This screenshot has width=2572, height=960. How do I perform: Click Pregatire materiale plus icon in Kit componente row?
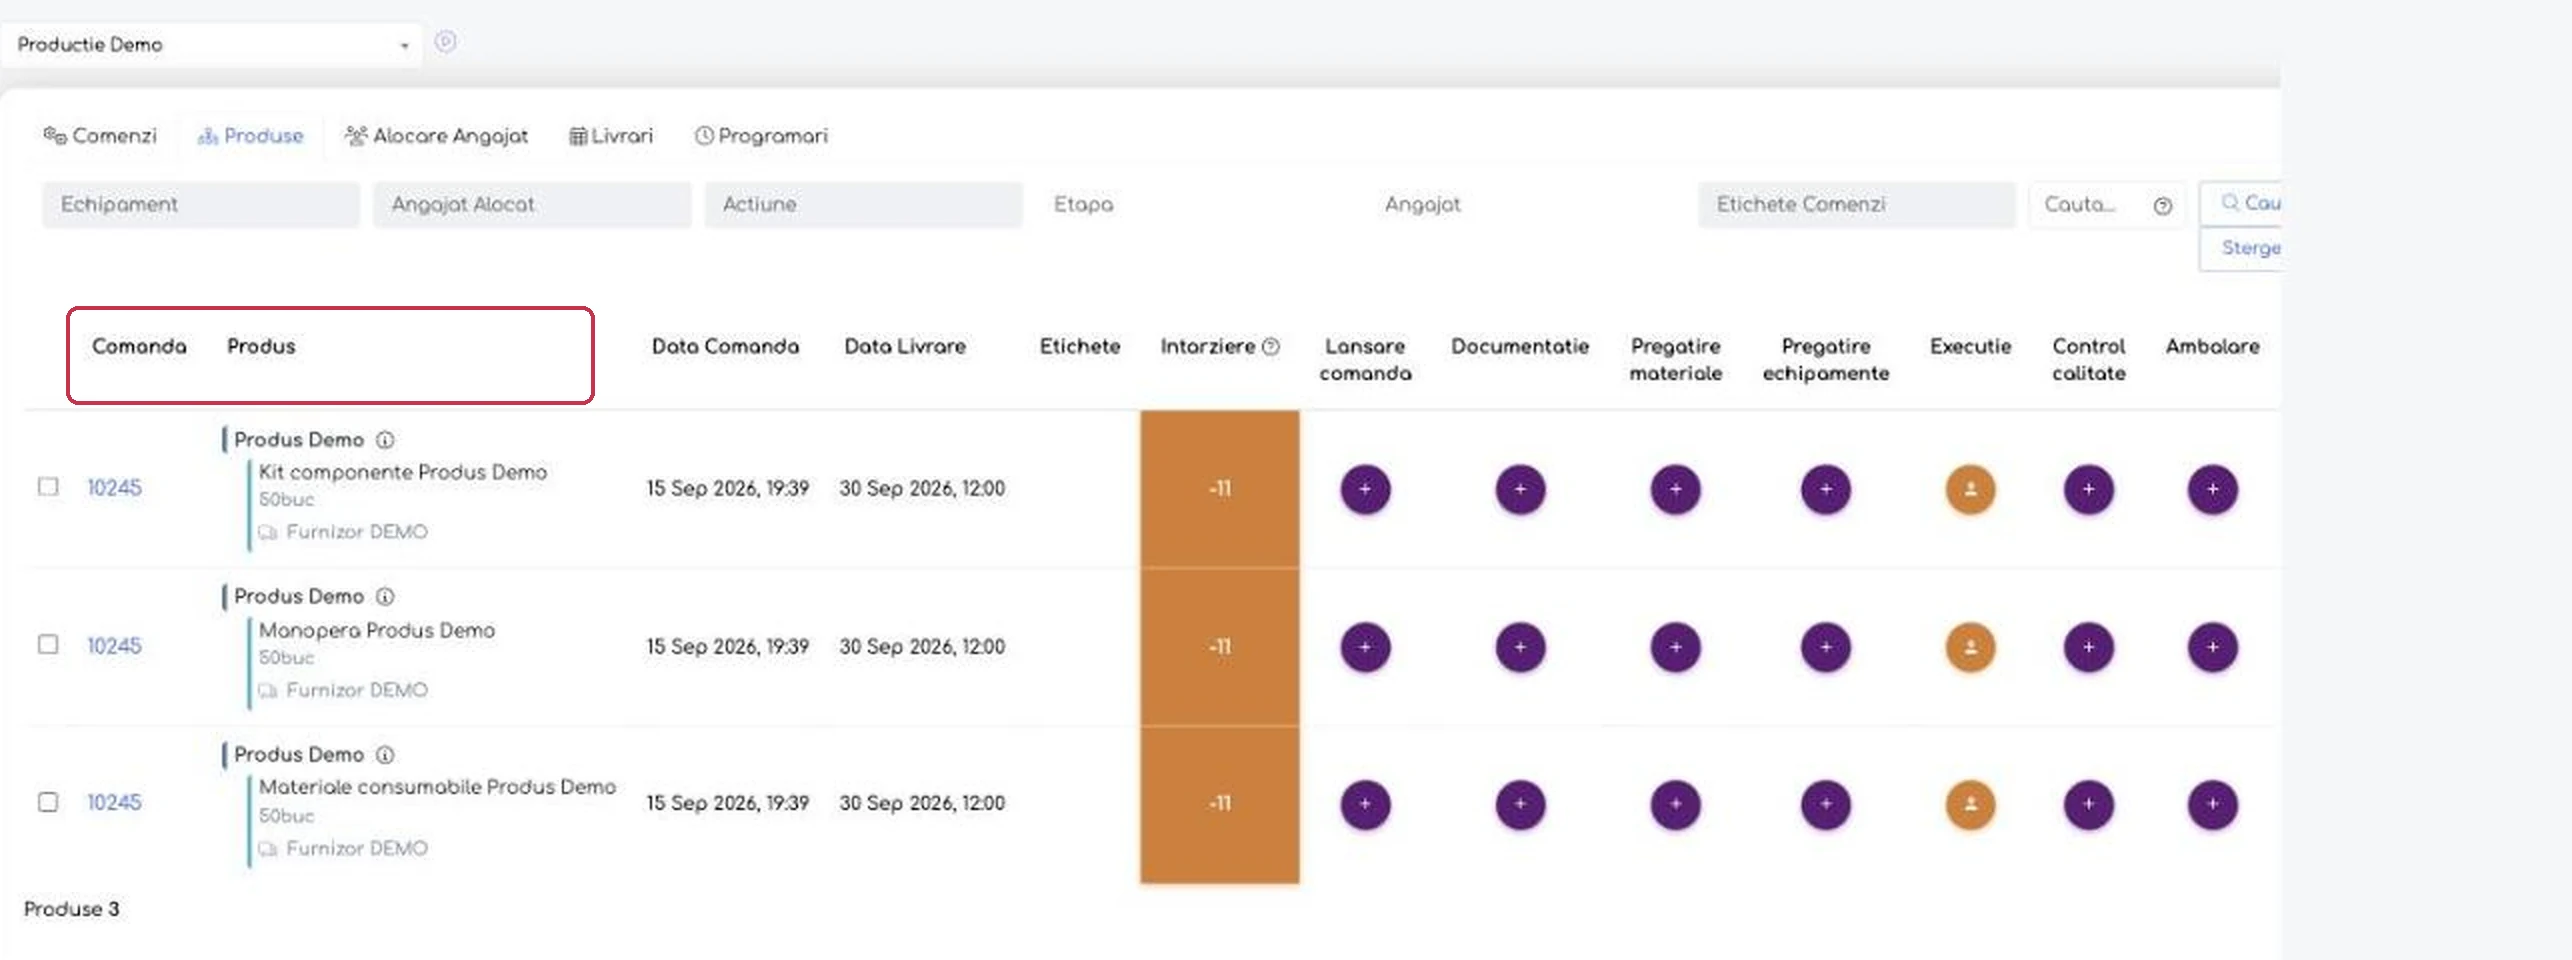tap(1676, 489)
